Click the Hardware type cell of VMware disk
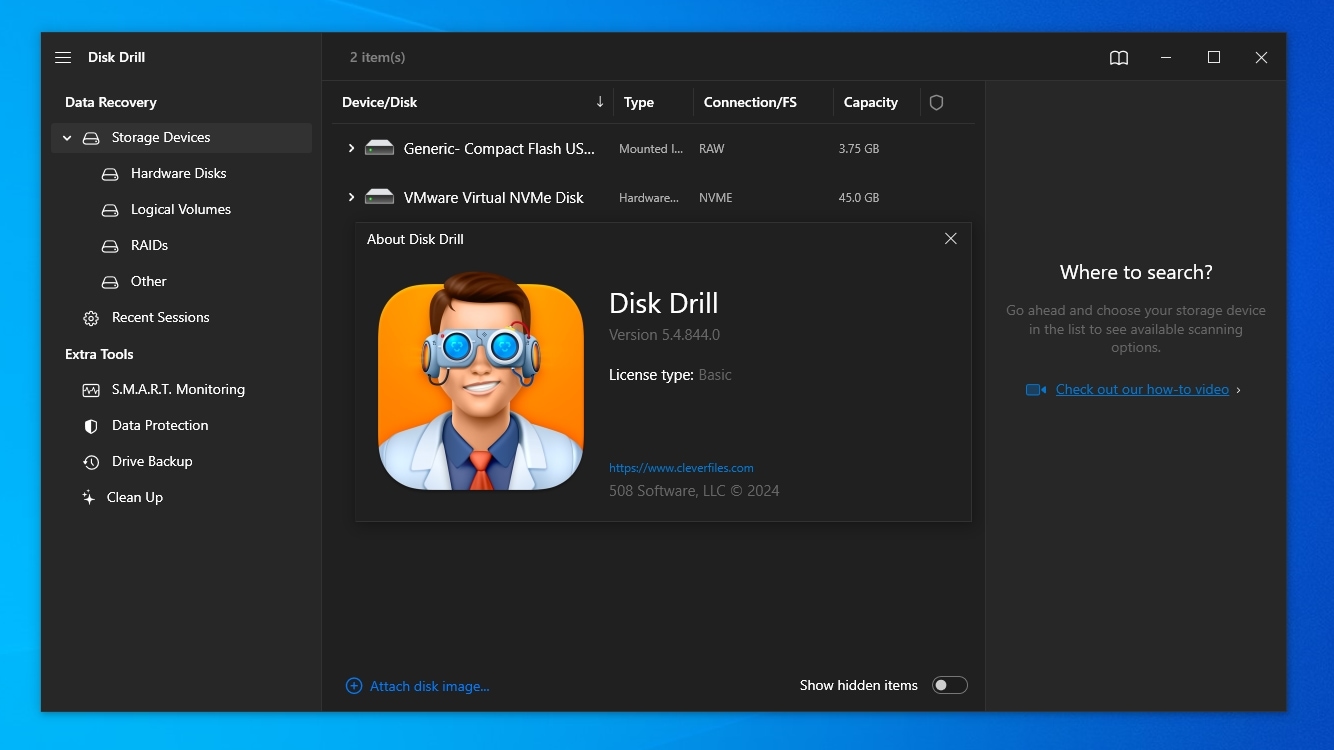Viewport: 1334px width, 750px height. (649, 198)
